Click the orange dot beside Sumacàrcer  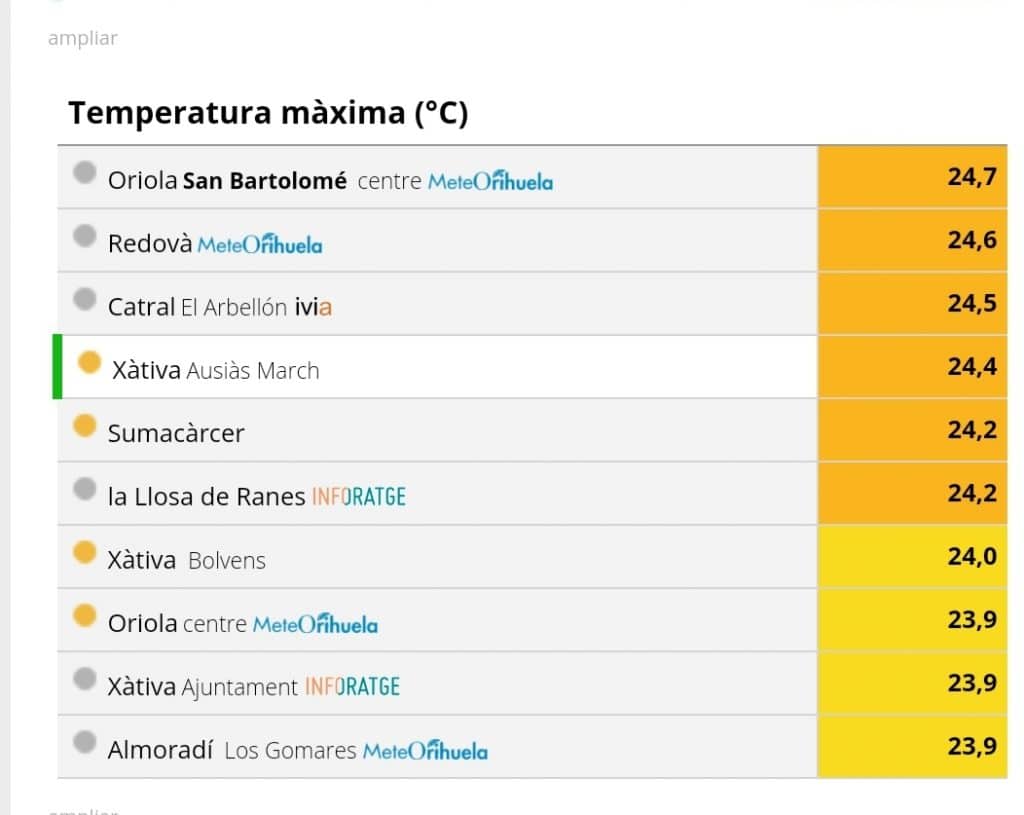(x=84, y=426)
